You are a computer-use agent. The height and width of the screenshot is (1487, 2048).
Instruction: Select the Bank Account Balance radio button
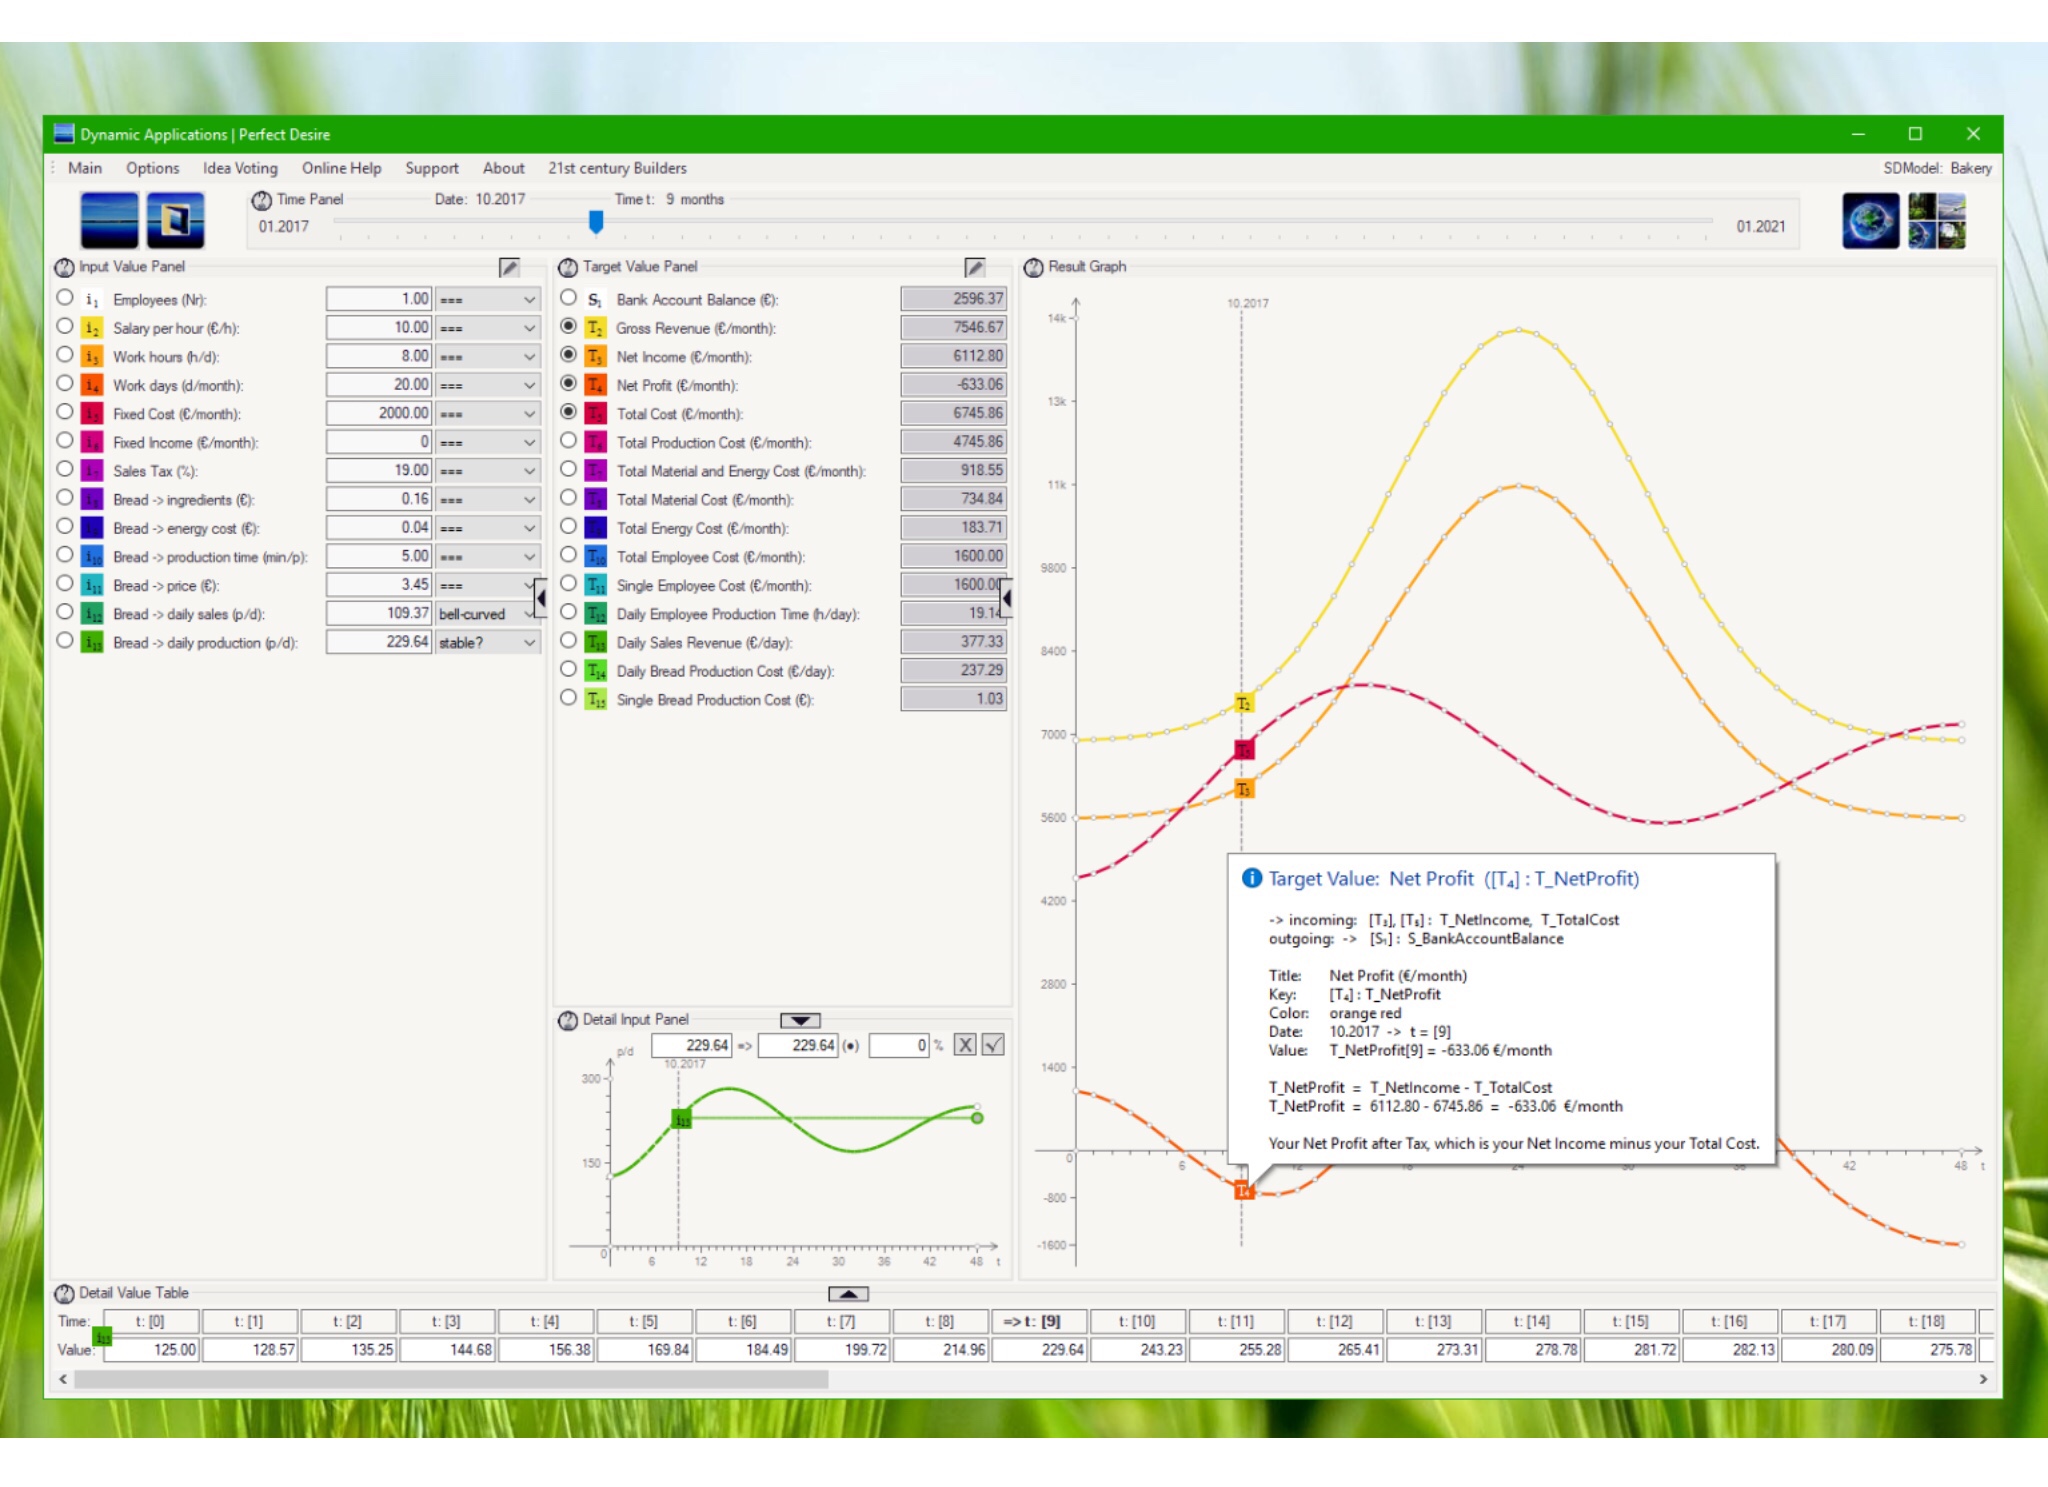(568, 298)
